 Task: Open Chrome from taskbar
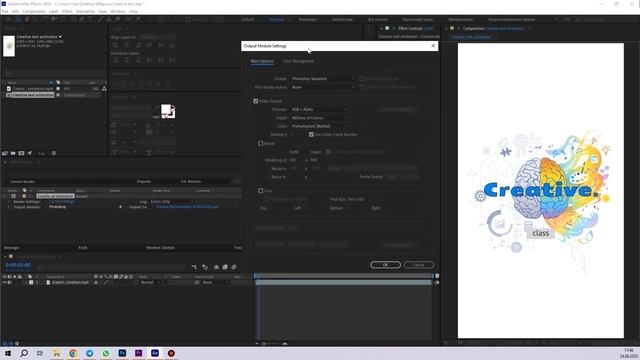(73, 353)
